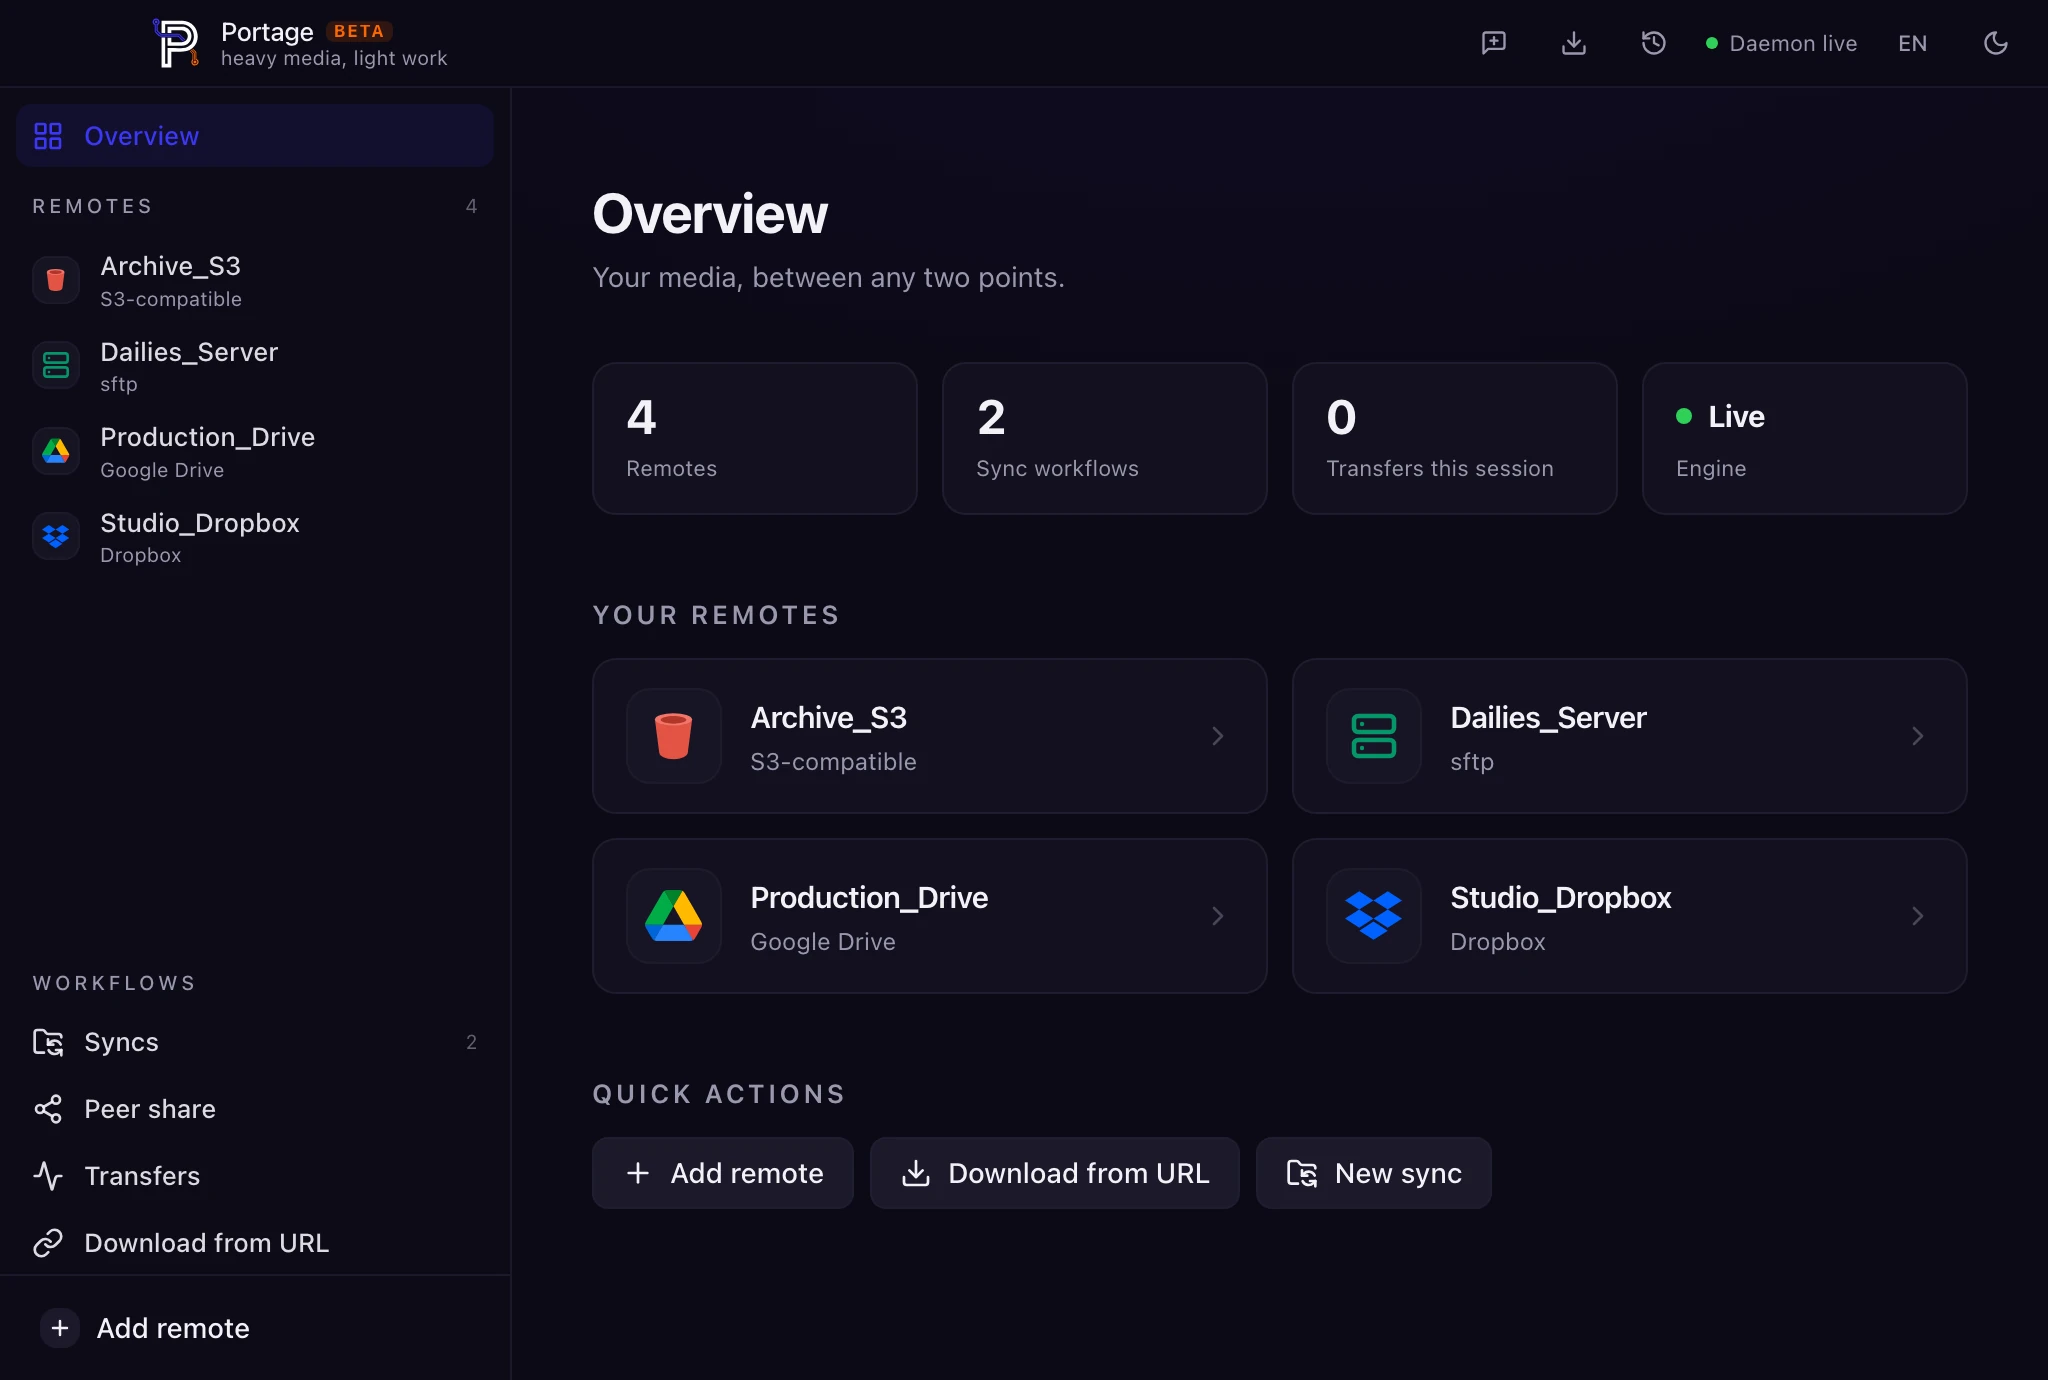Screen dimensions: 2048x1380
Task: Click the link icon beside Download from URL
Action: [x=48, y=1243]
